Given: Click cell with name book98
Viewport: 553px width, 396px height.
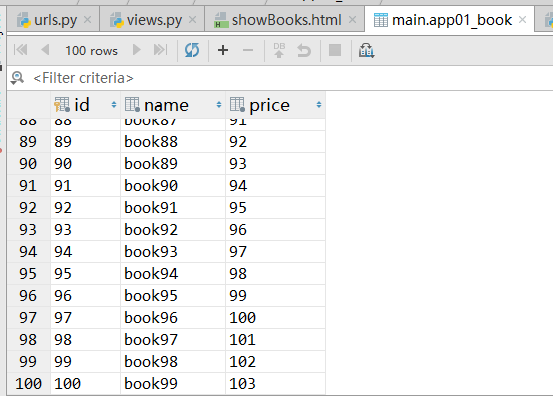Looking at the screenshot, I should tap(173, 362).
